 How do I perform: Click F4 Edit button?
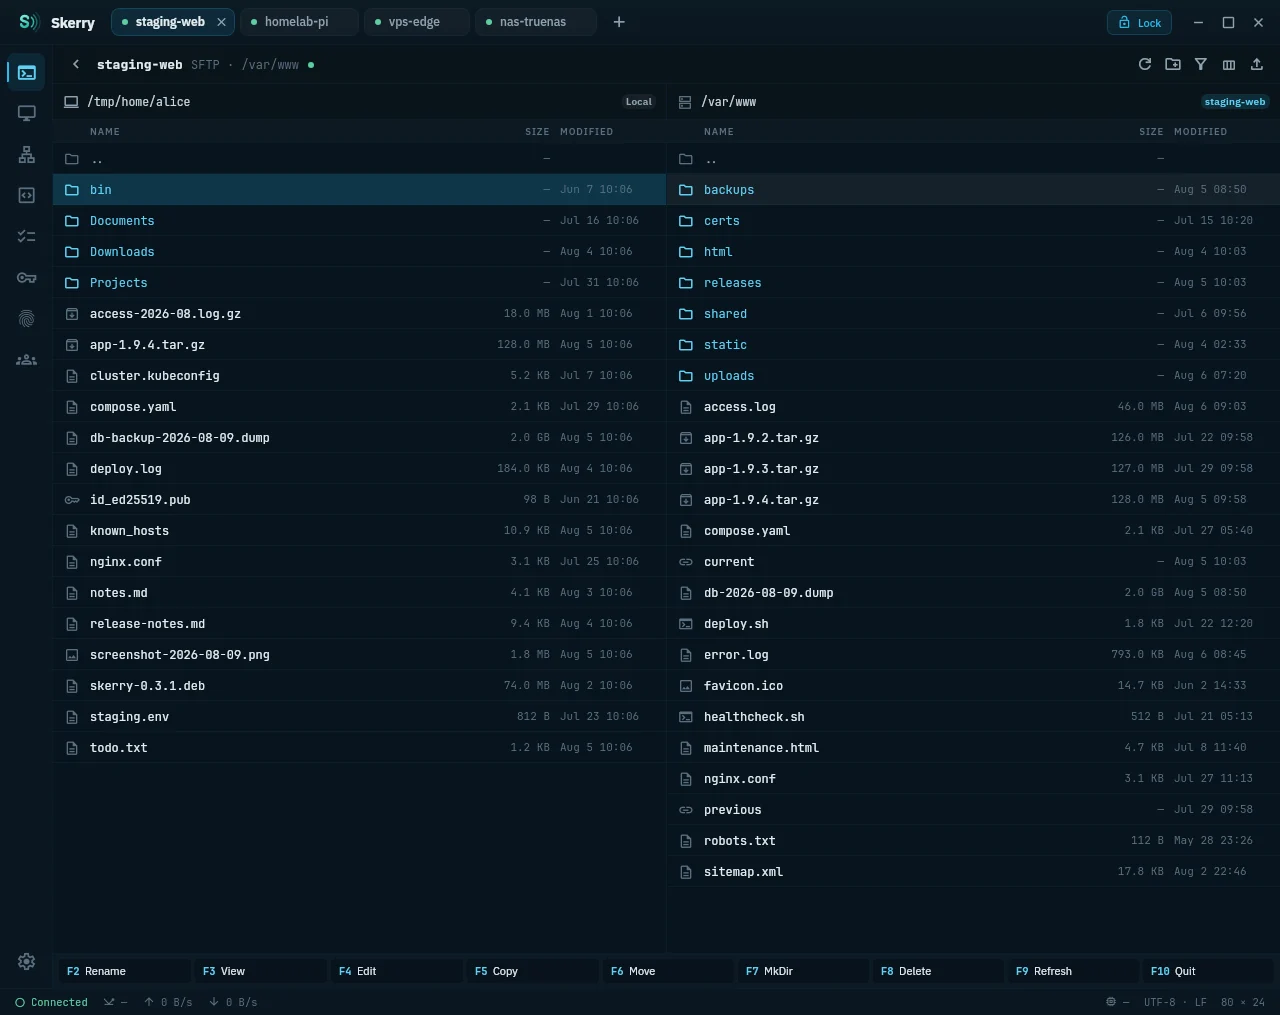pos(397,971)
